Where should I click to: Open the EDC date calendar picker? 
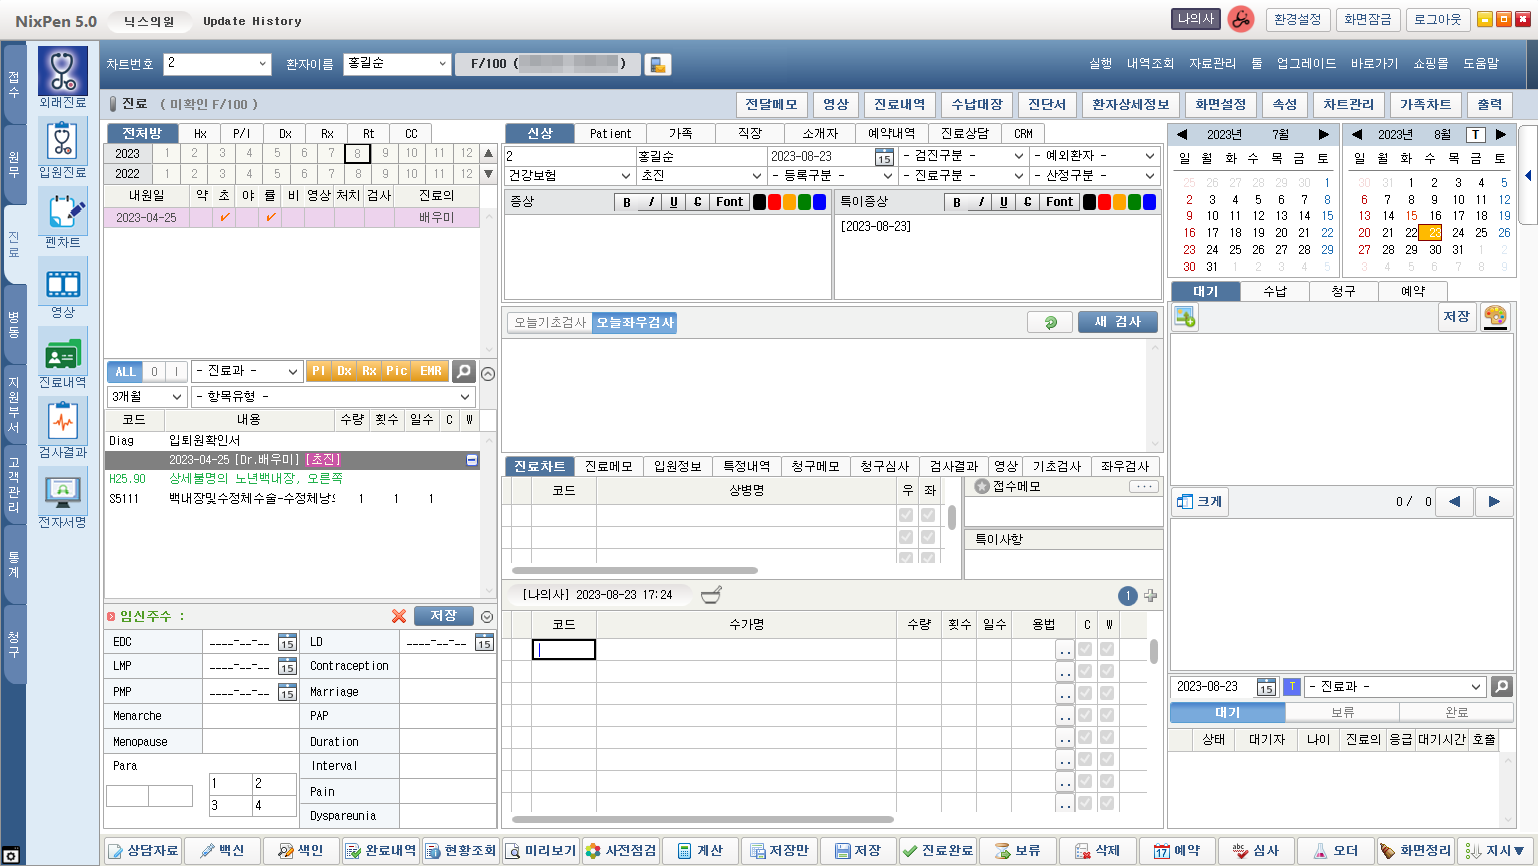pos(287,642)
